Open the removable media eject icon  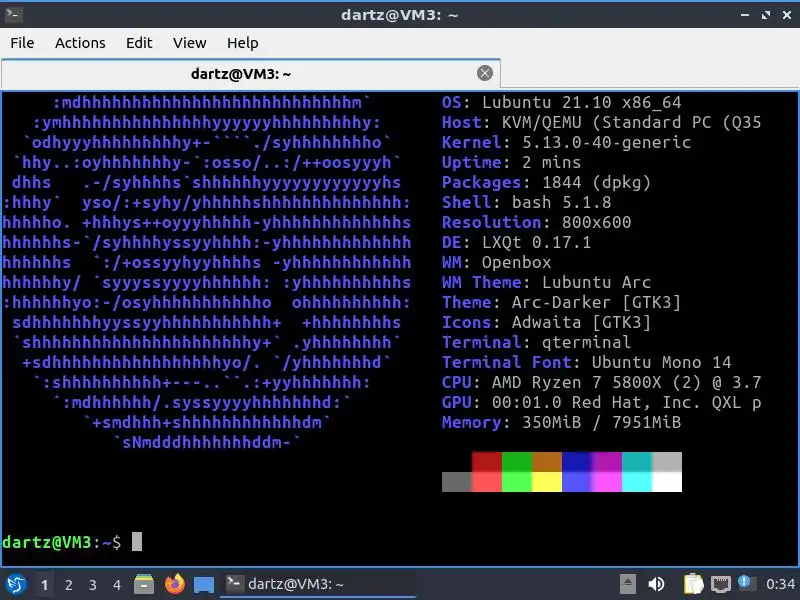[628, 584]
